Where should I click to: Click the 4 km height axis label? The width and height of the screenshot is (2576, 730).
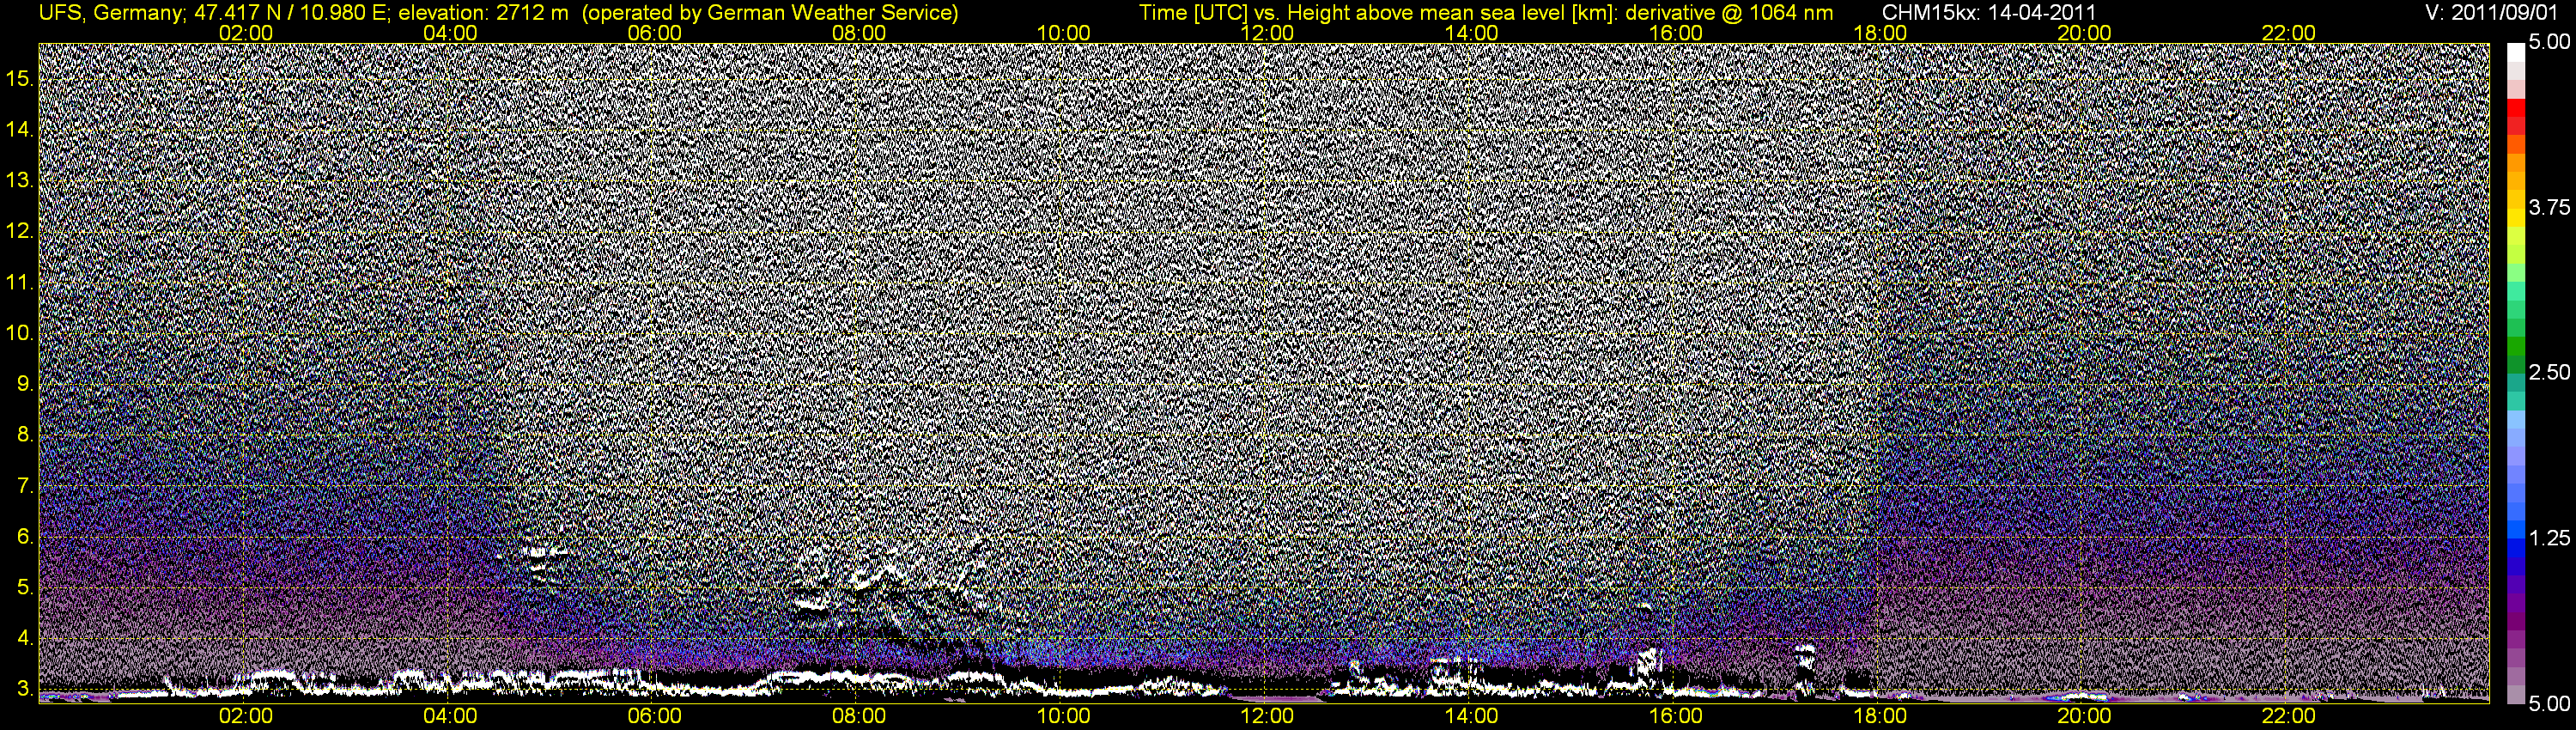click(x=25, y=638)
